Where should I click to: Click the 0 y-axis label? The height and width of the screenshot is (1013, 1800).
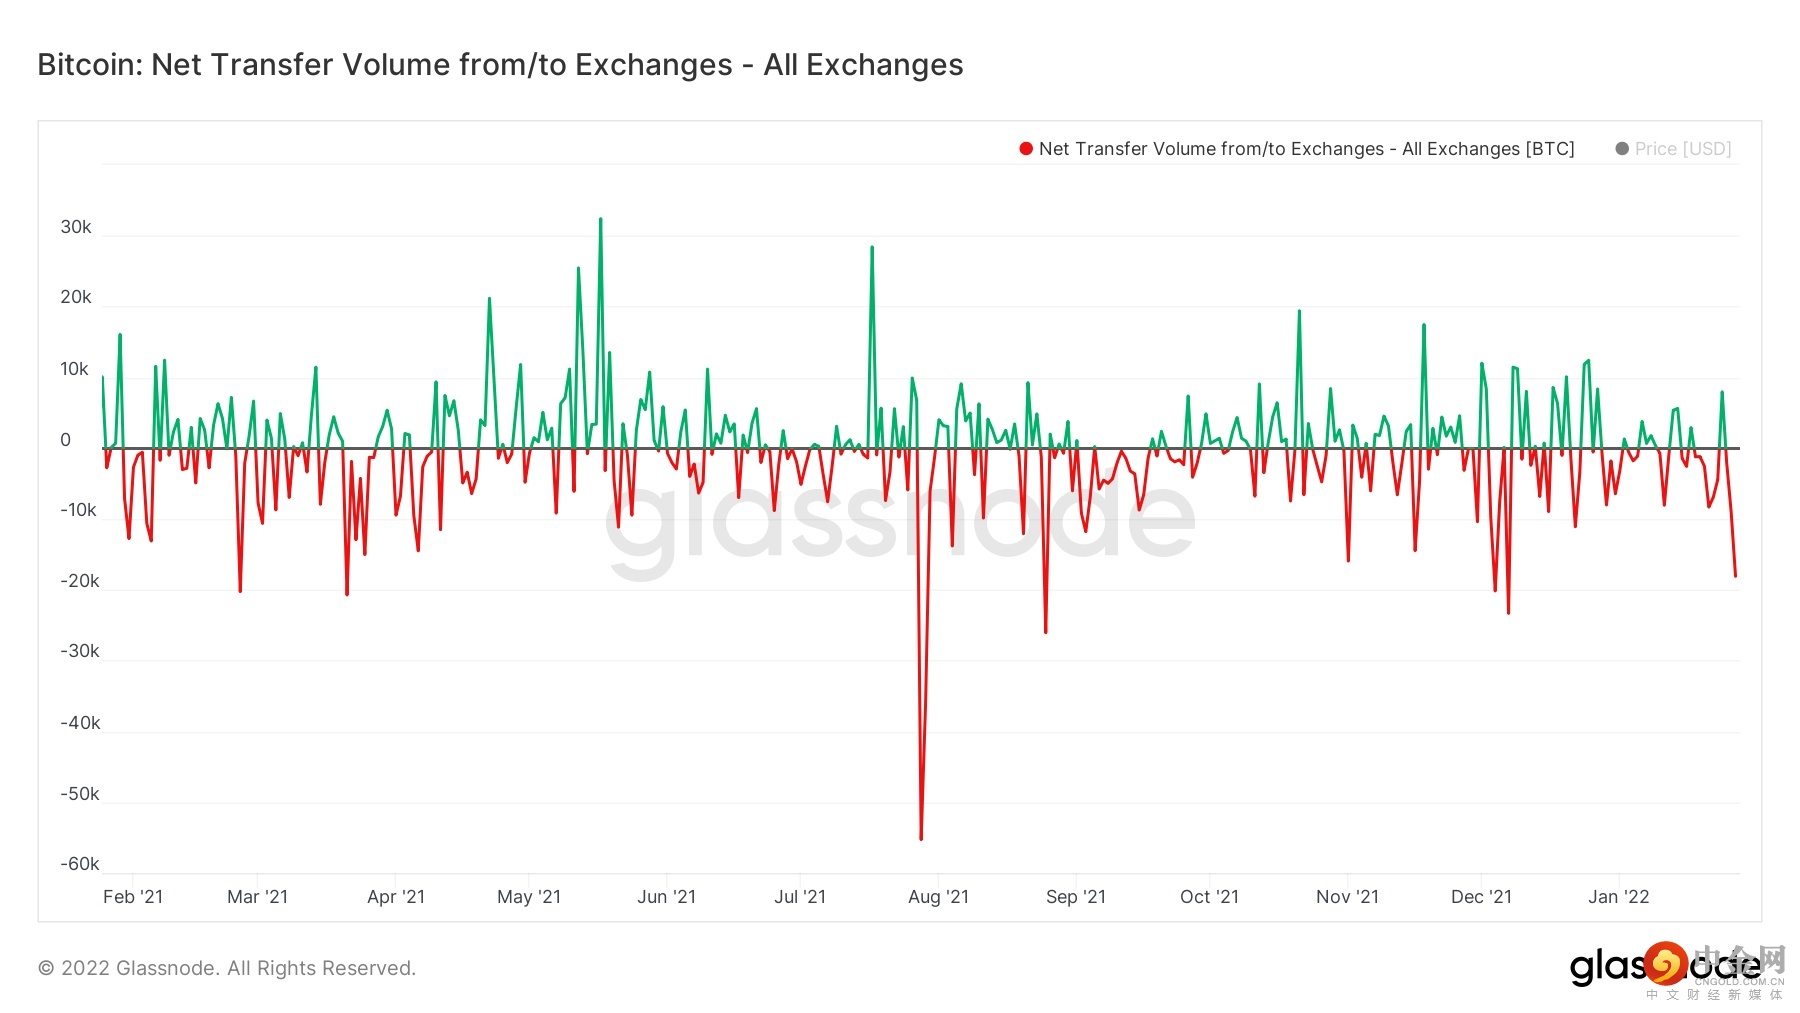66,440
